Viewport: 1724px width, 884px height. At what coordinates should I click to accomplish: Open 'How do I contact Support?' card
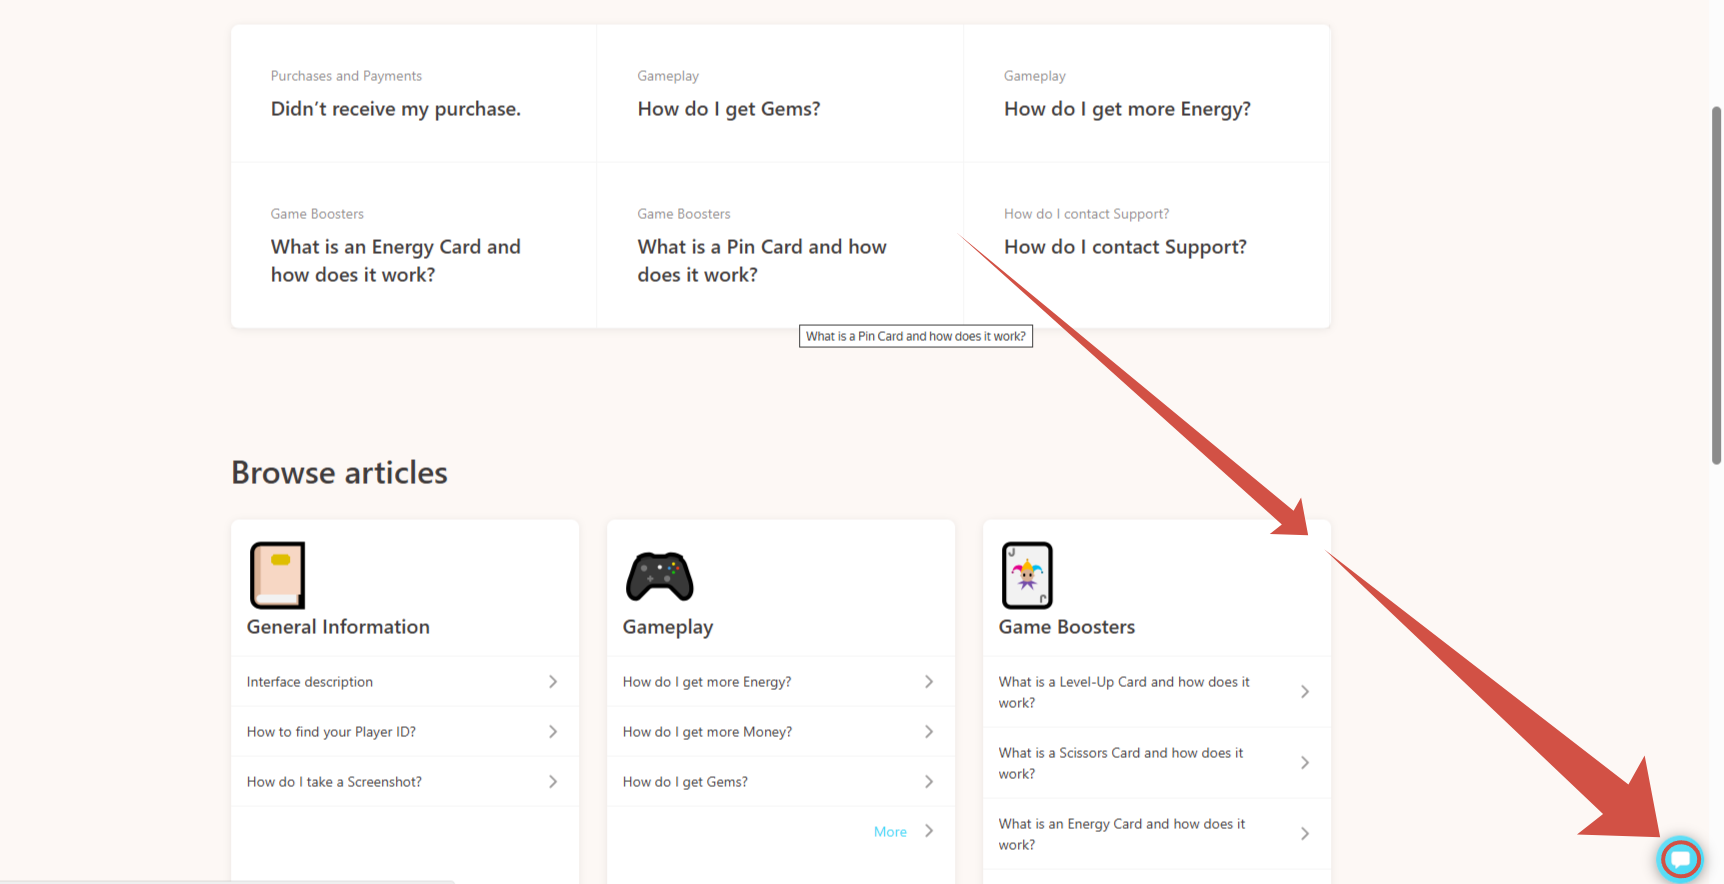click(1125, 247)
